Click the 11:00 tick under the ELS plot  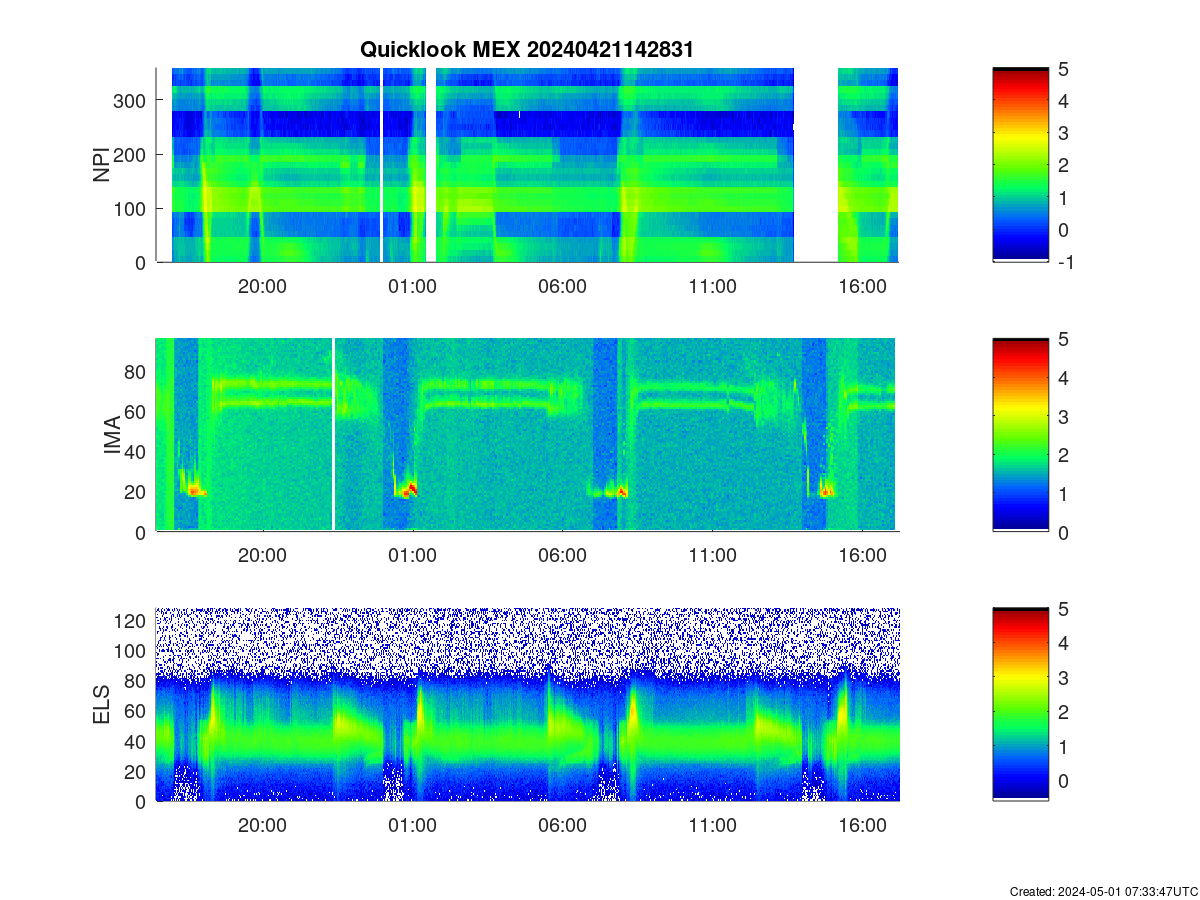pyautogui.click(x=712, y=826)
